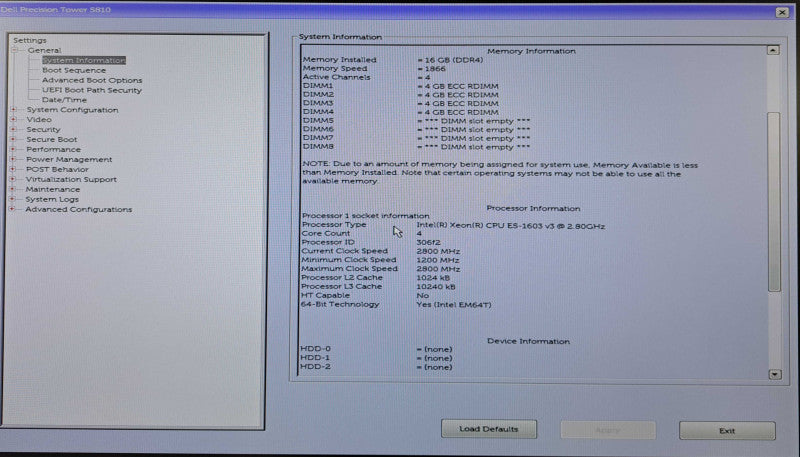Collapse the General tree node

[15, 50]
